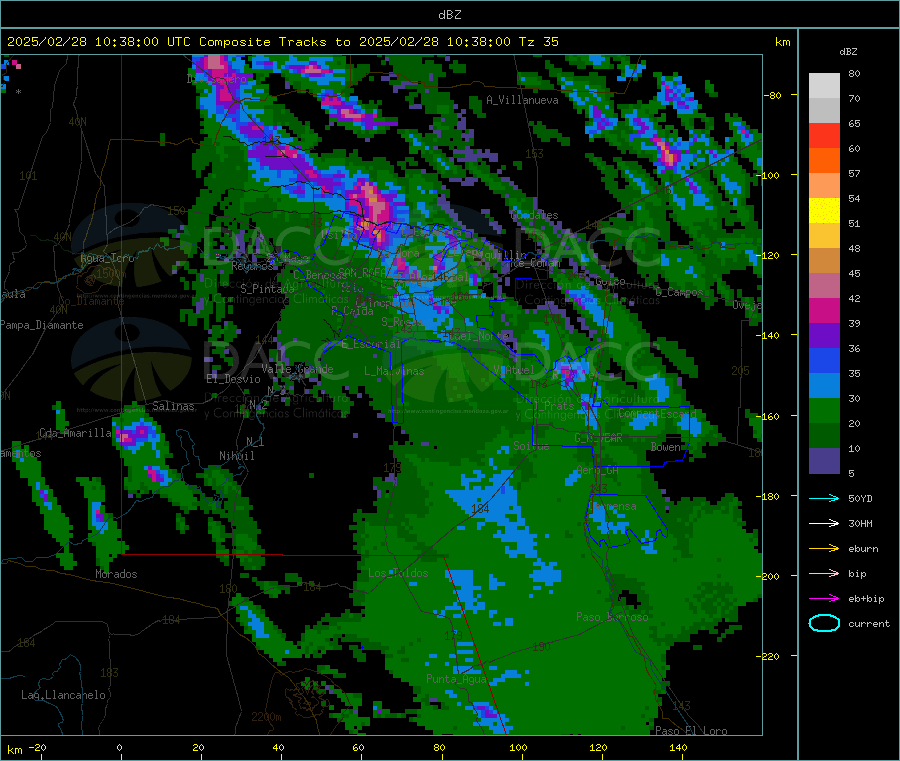Click the 'Punta_Agua' map label
900x761 pixels.
tap(456, 679)
